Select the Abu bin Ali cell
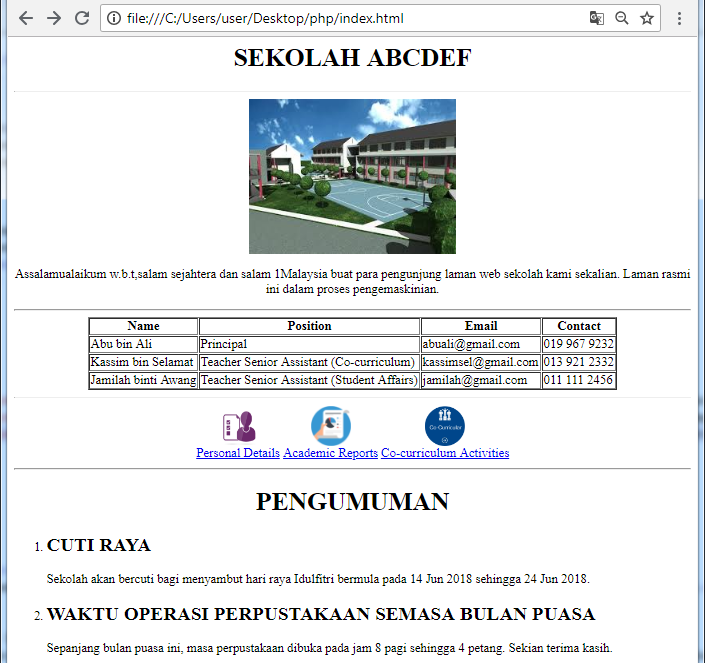The height and width of the screenshot is (663, 705). (x=143, y=344)
